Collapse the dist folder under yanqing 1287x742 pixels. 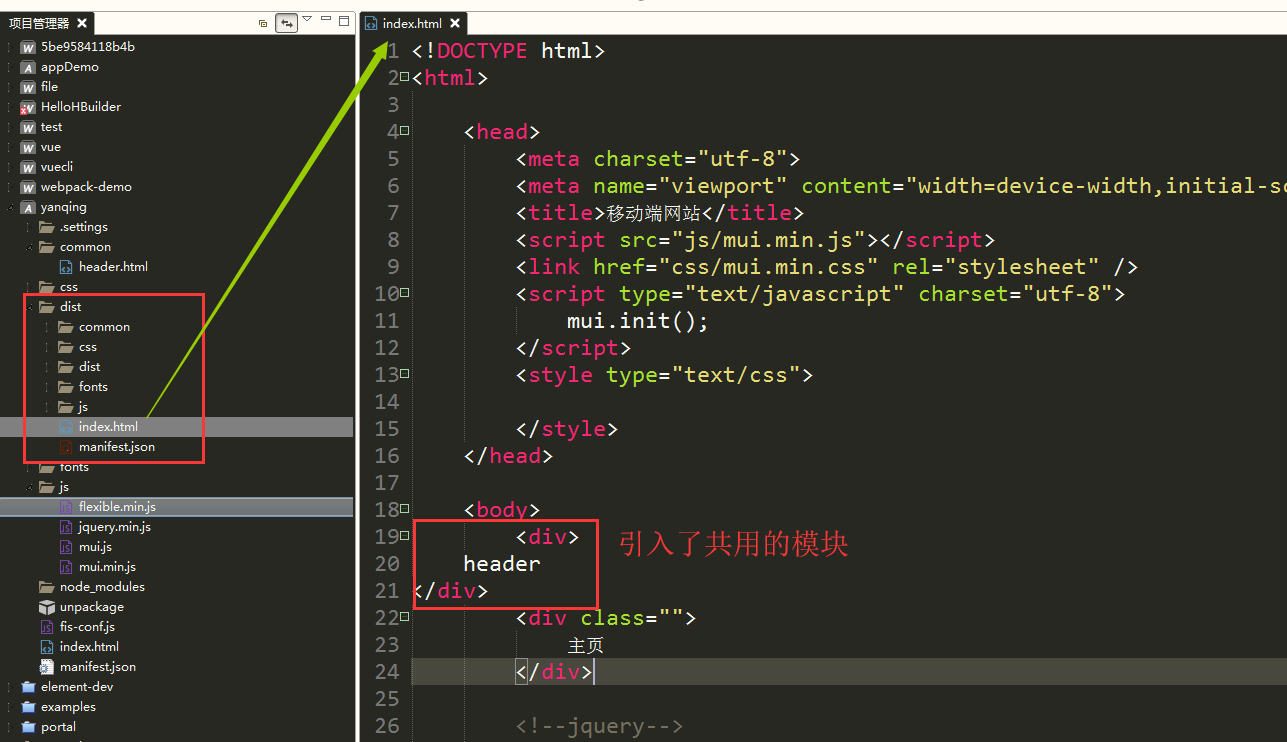pyautogui.click(x=31, y=307)
